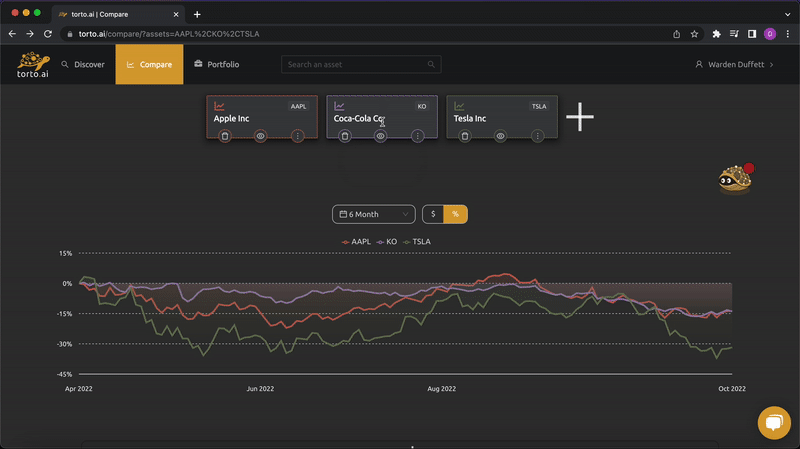Open the Portfolio page
Screen dimensions: 800x449
click(x=217, y=64)
